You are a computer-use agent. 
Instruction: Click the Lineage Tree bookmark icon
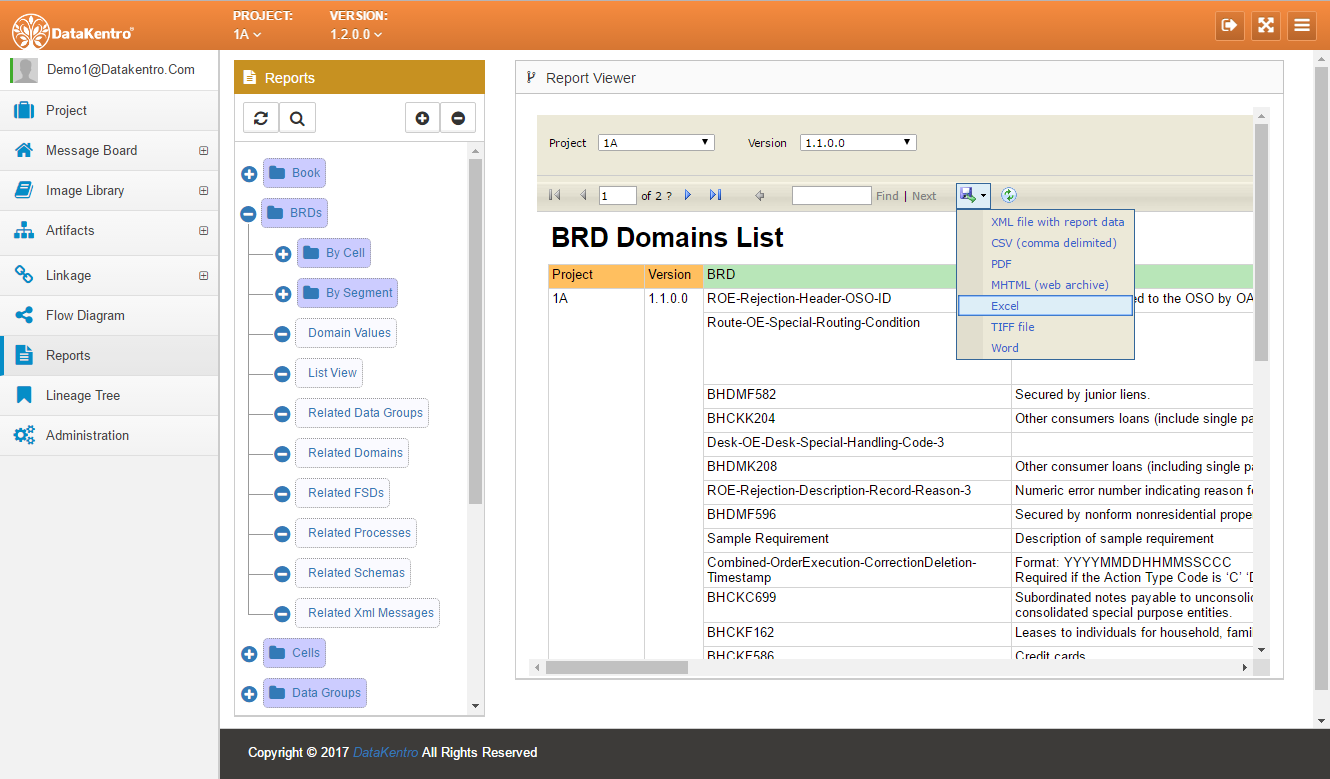[x=24, y=395]
